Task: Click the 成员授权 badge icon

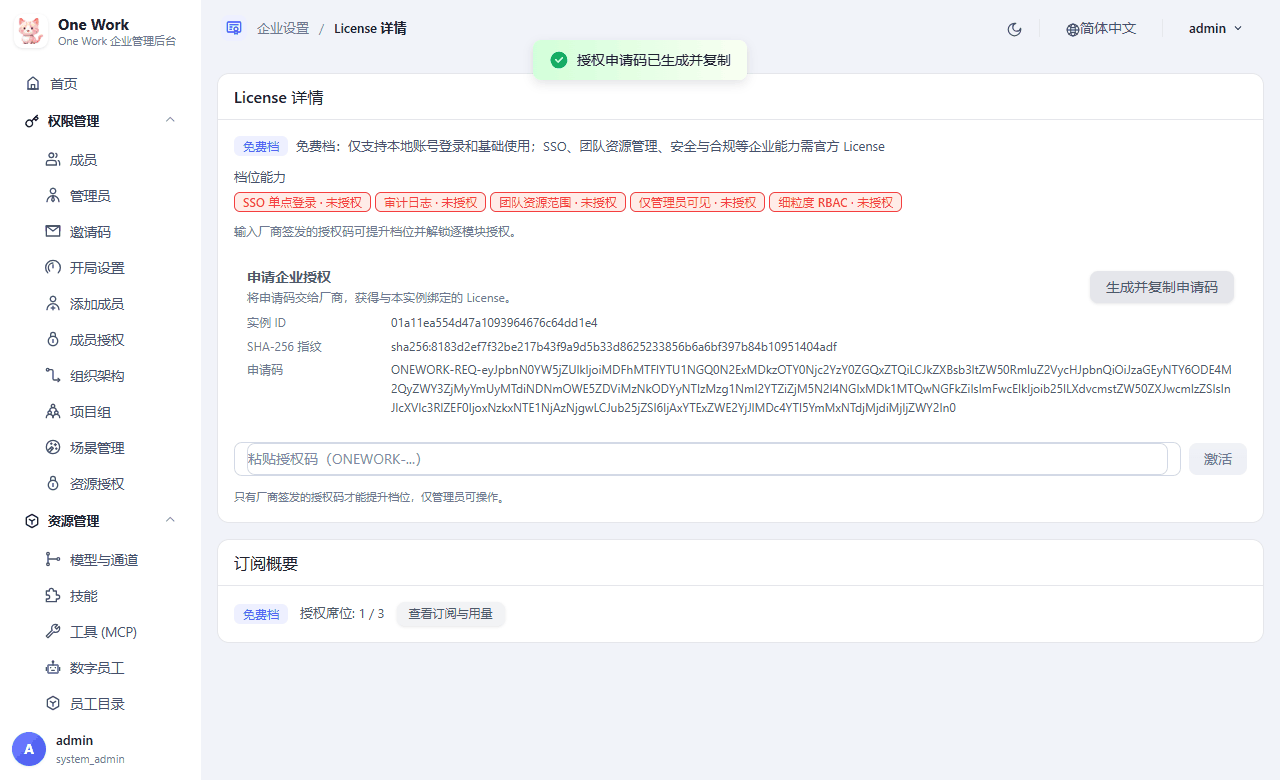Action: [x=53, y=340]
